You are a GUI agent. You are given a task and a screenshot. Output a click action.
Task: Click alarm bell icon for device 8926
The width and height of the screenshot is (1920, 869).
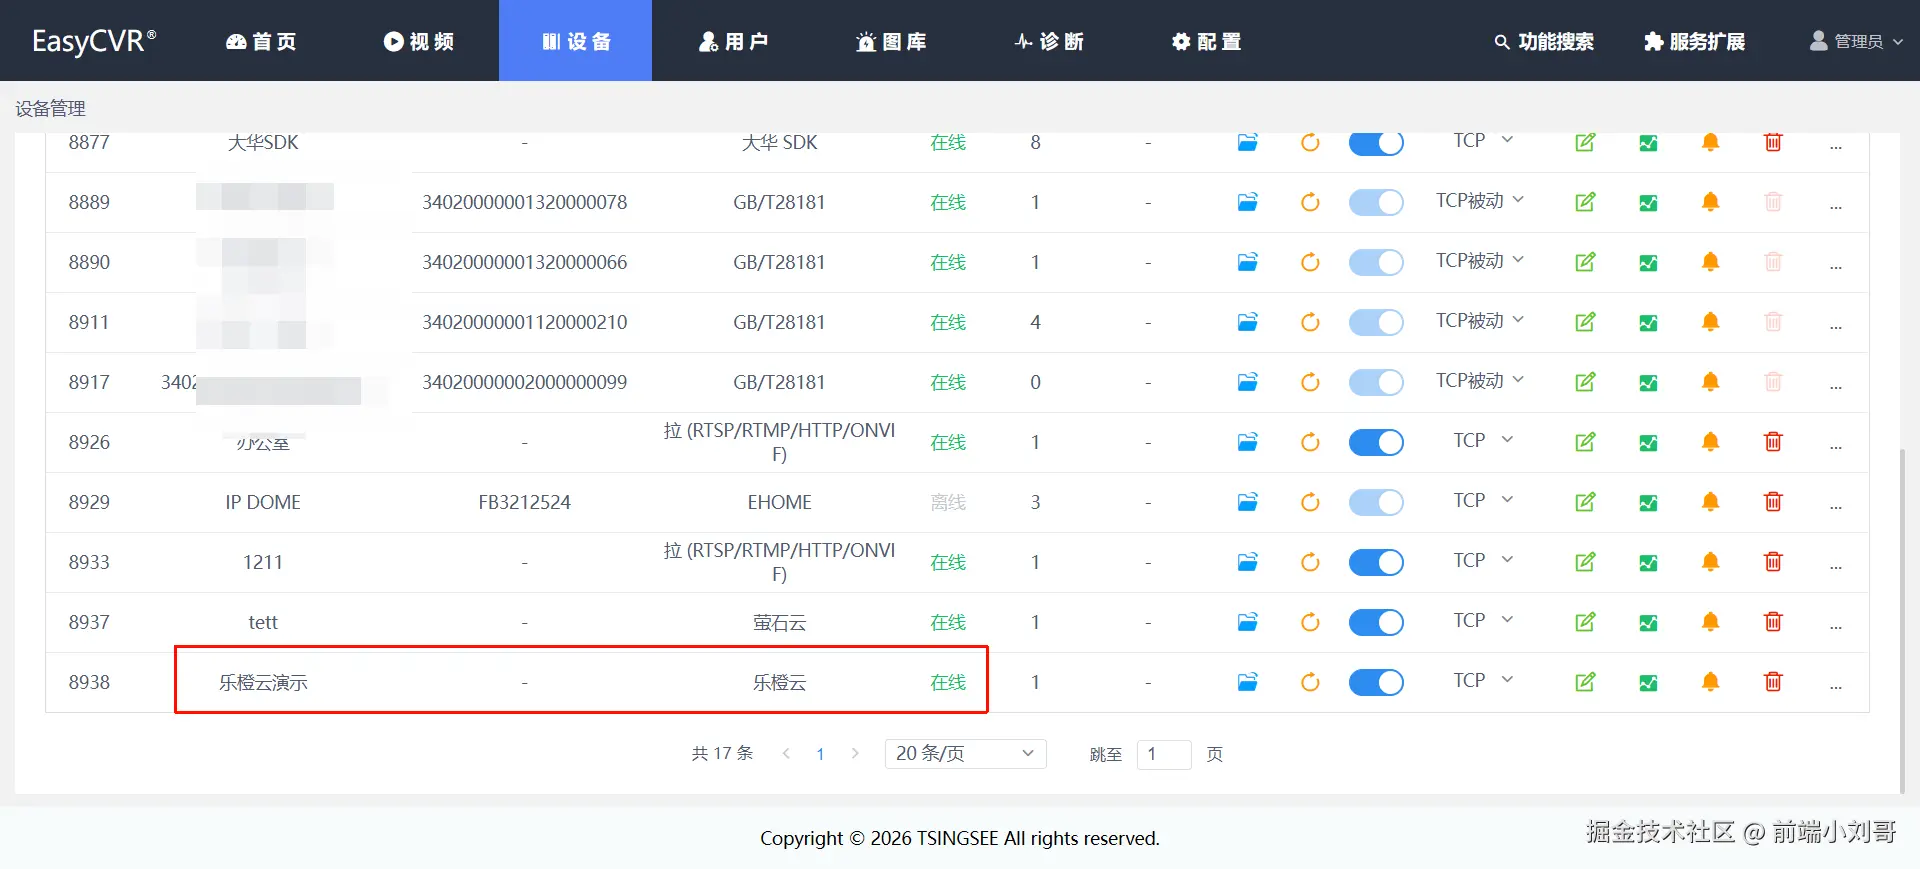[x=1710, y=442]
